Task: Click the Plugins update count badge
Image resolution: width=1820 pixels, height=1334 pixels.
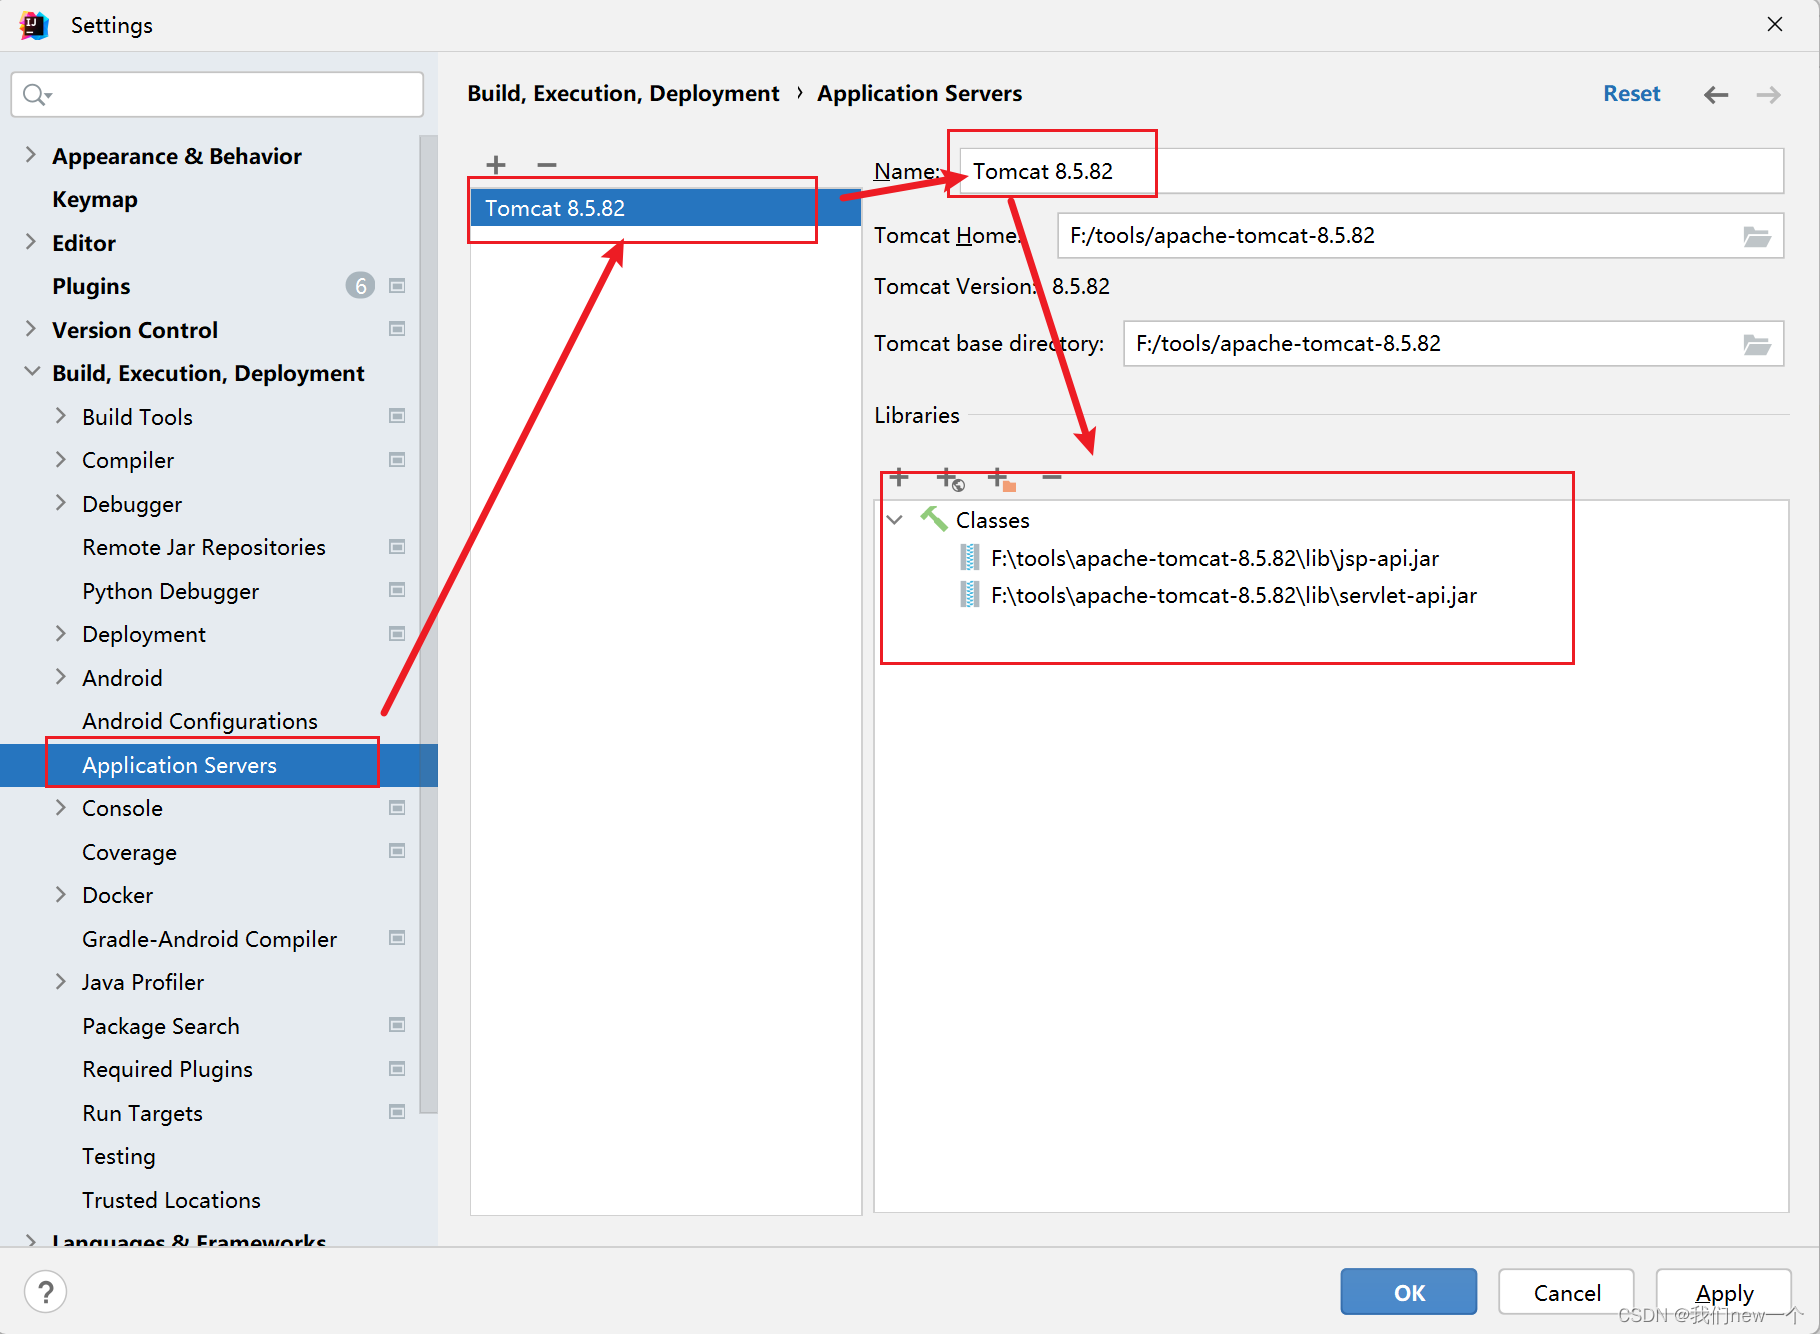Action: pos(360,286)
